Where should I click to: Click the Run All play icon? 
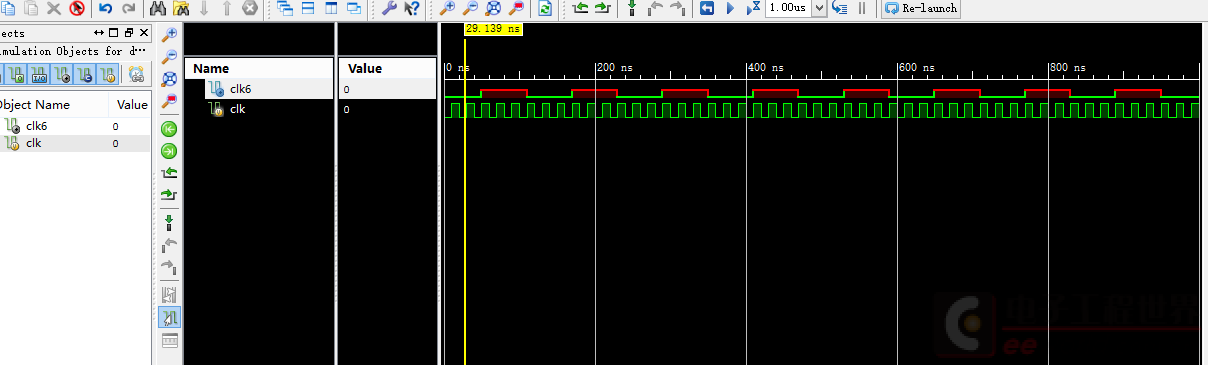(730, 8)
